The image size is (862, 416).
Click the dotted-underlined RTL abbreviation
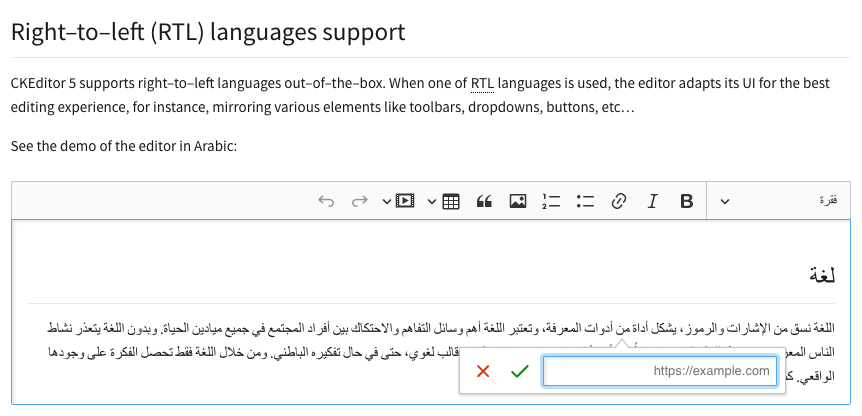[x=482, y=84]
